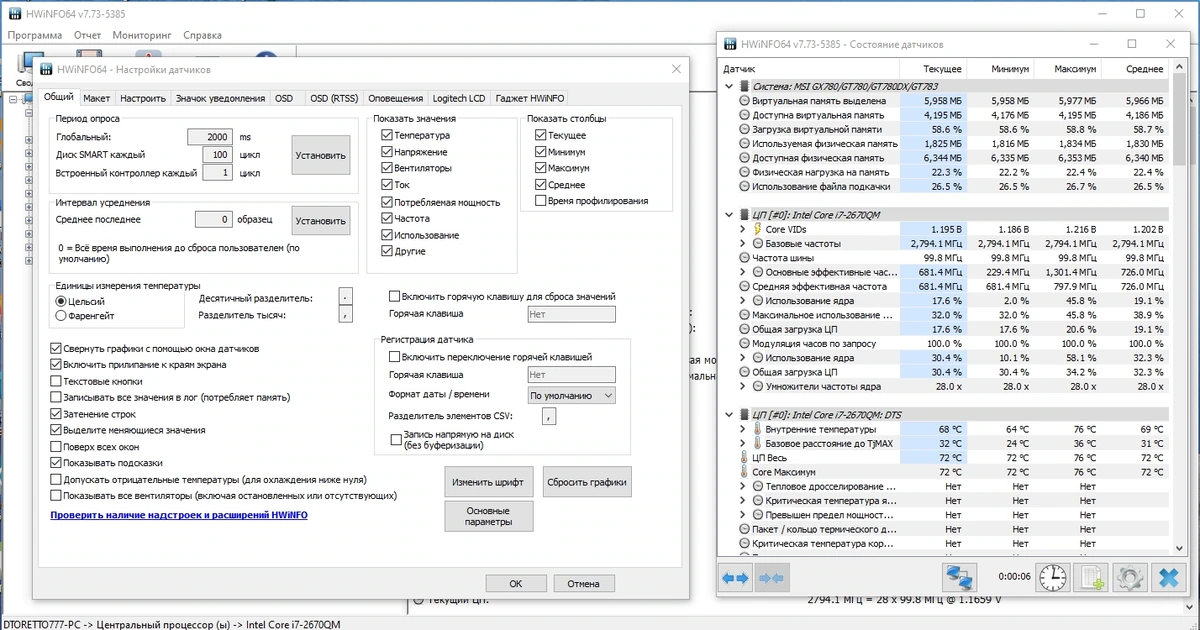Click chip icon beside Система: MSI GX780

[x=745, y=87]
